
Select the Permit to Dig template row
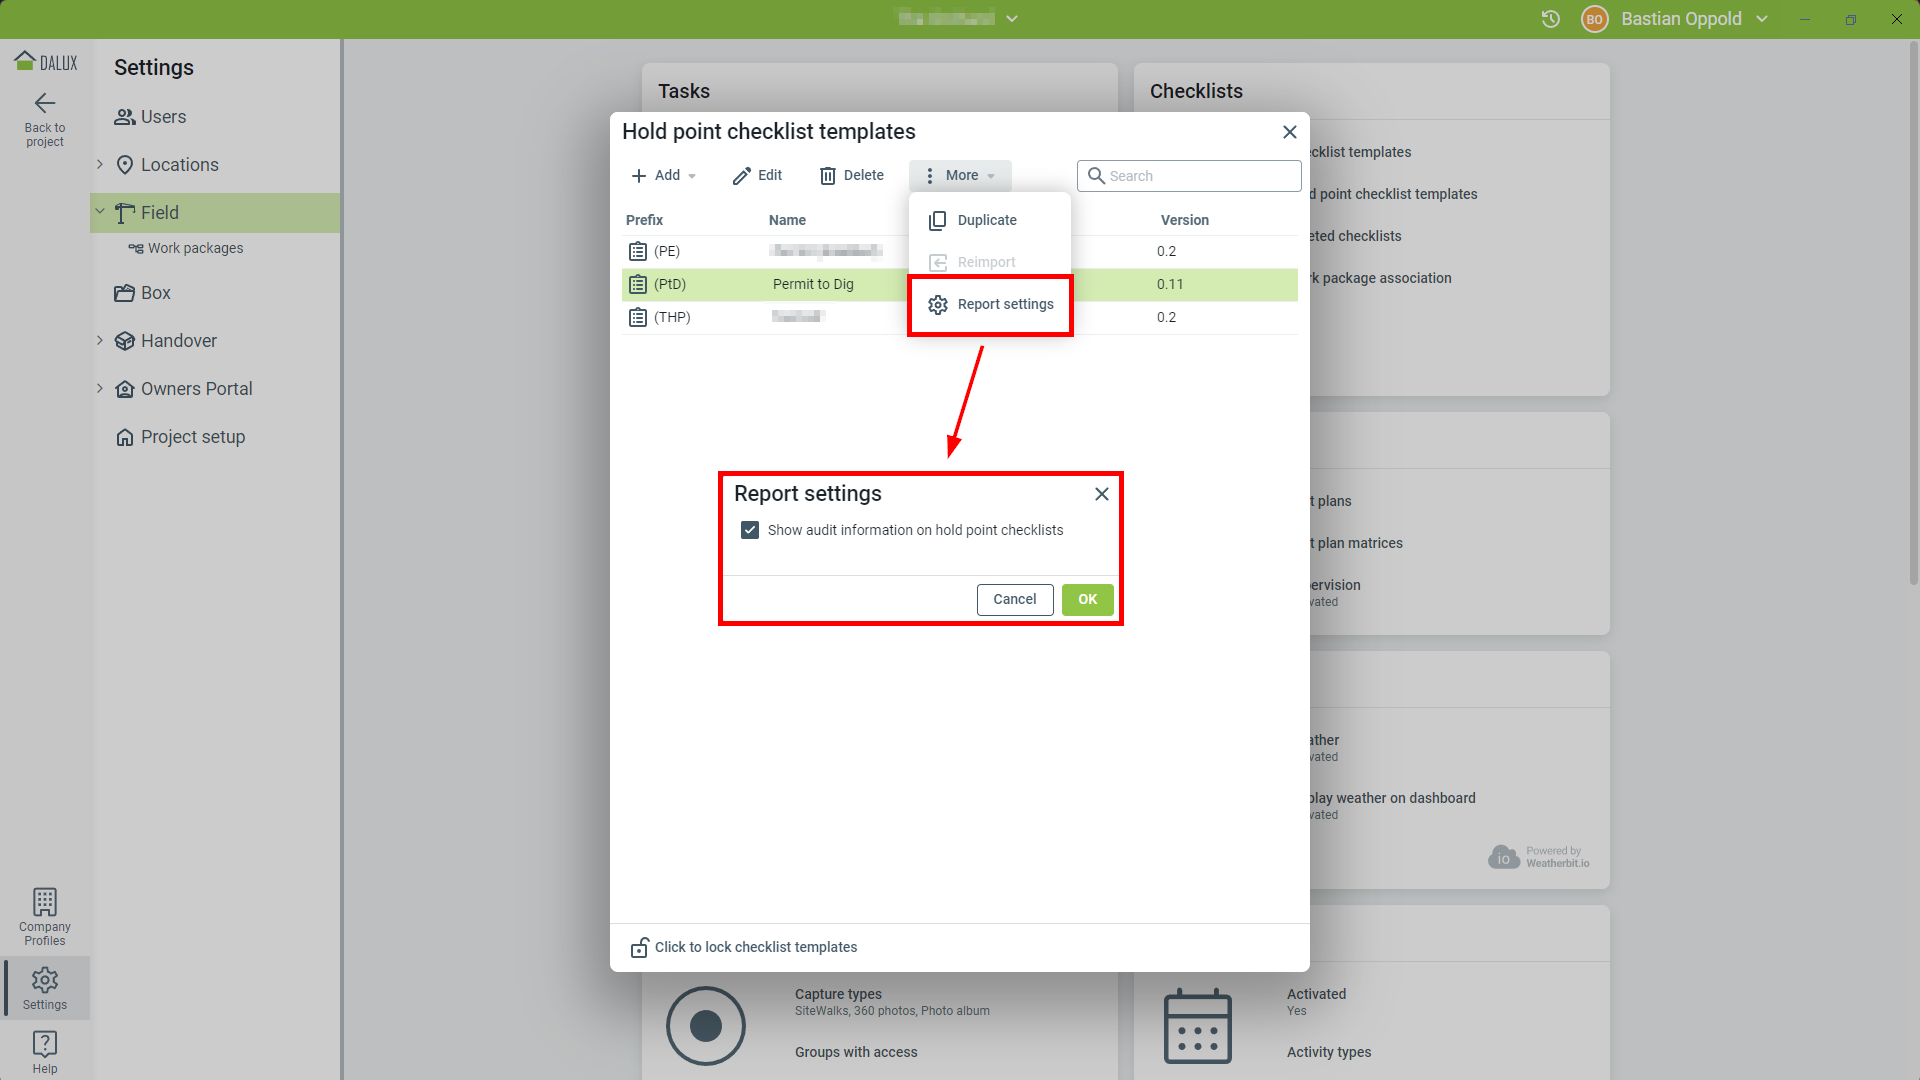click(813, 285)
